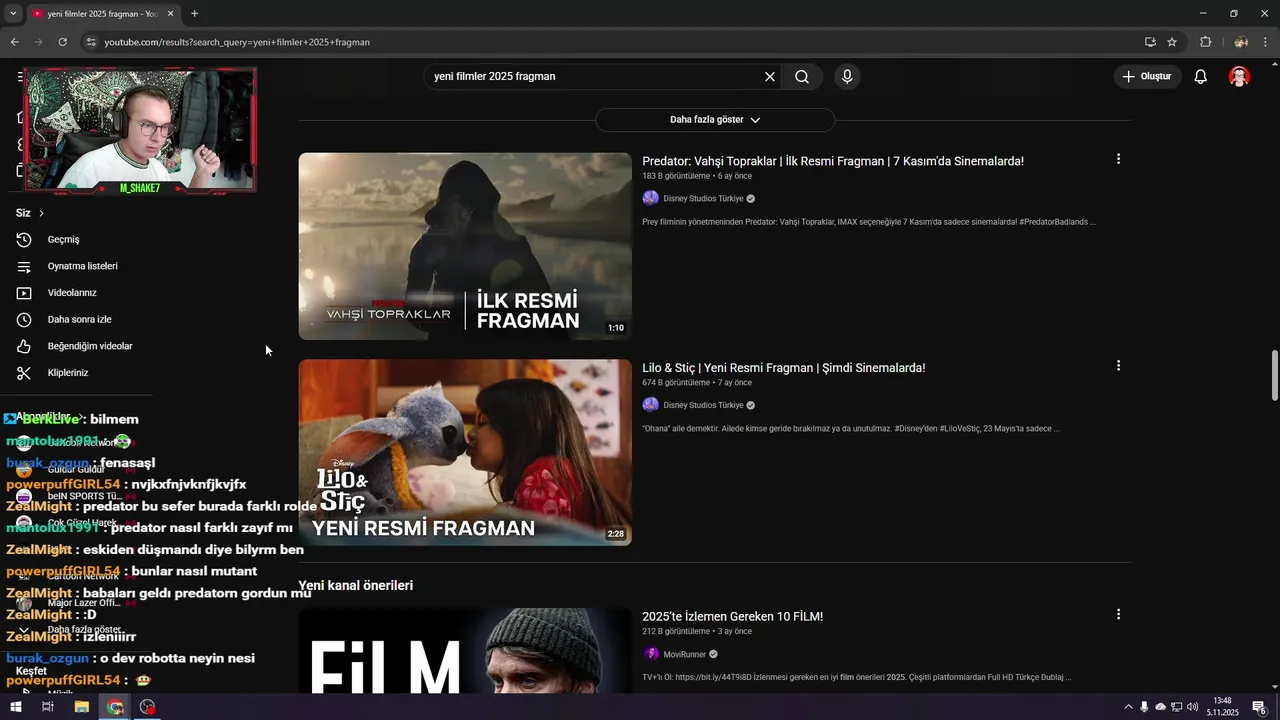Expand results with Daha fazla göster
The height and width of the screenshot is (720, 1280).
715,120
